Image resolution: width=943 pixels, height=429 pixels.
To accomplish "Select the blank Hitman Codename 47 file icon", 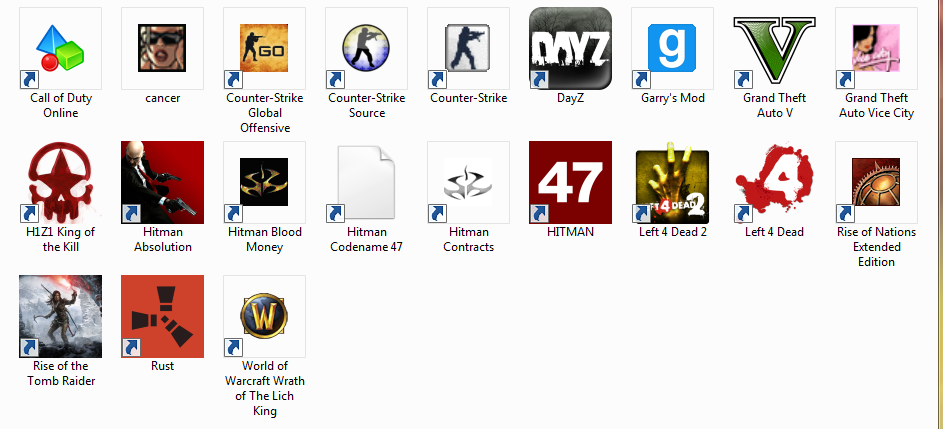I will point(366,182).
